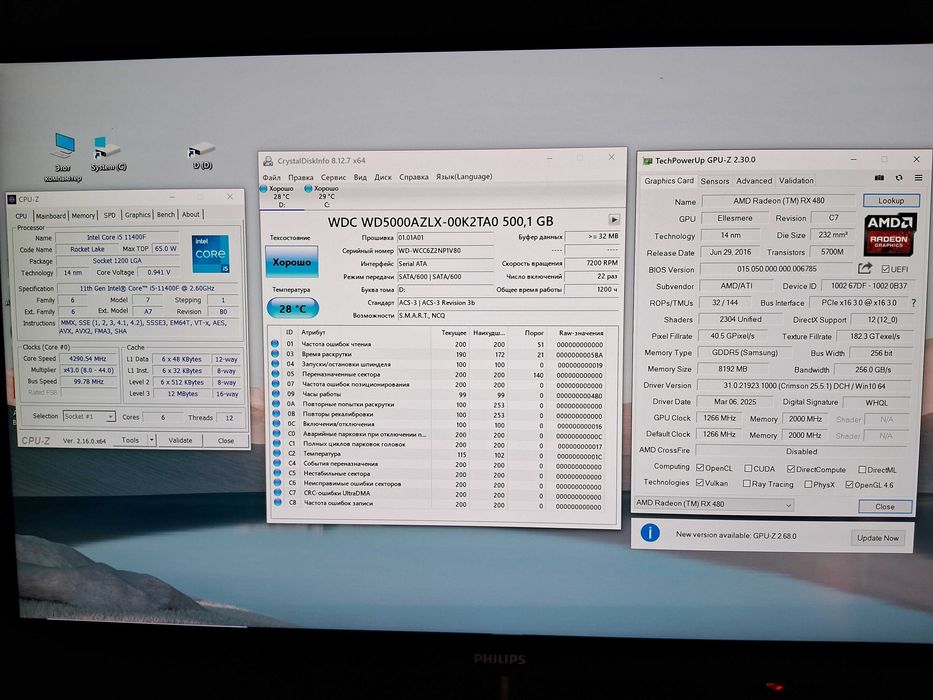
Task: Click the GPU-Z title bar app icon
Action: pyautogui.click(x=647, y=161)
